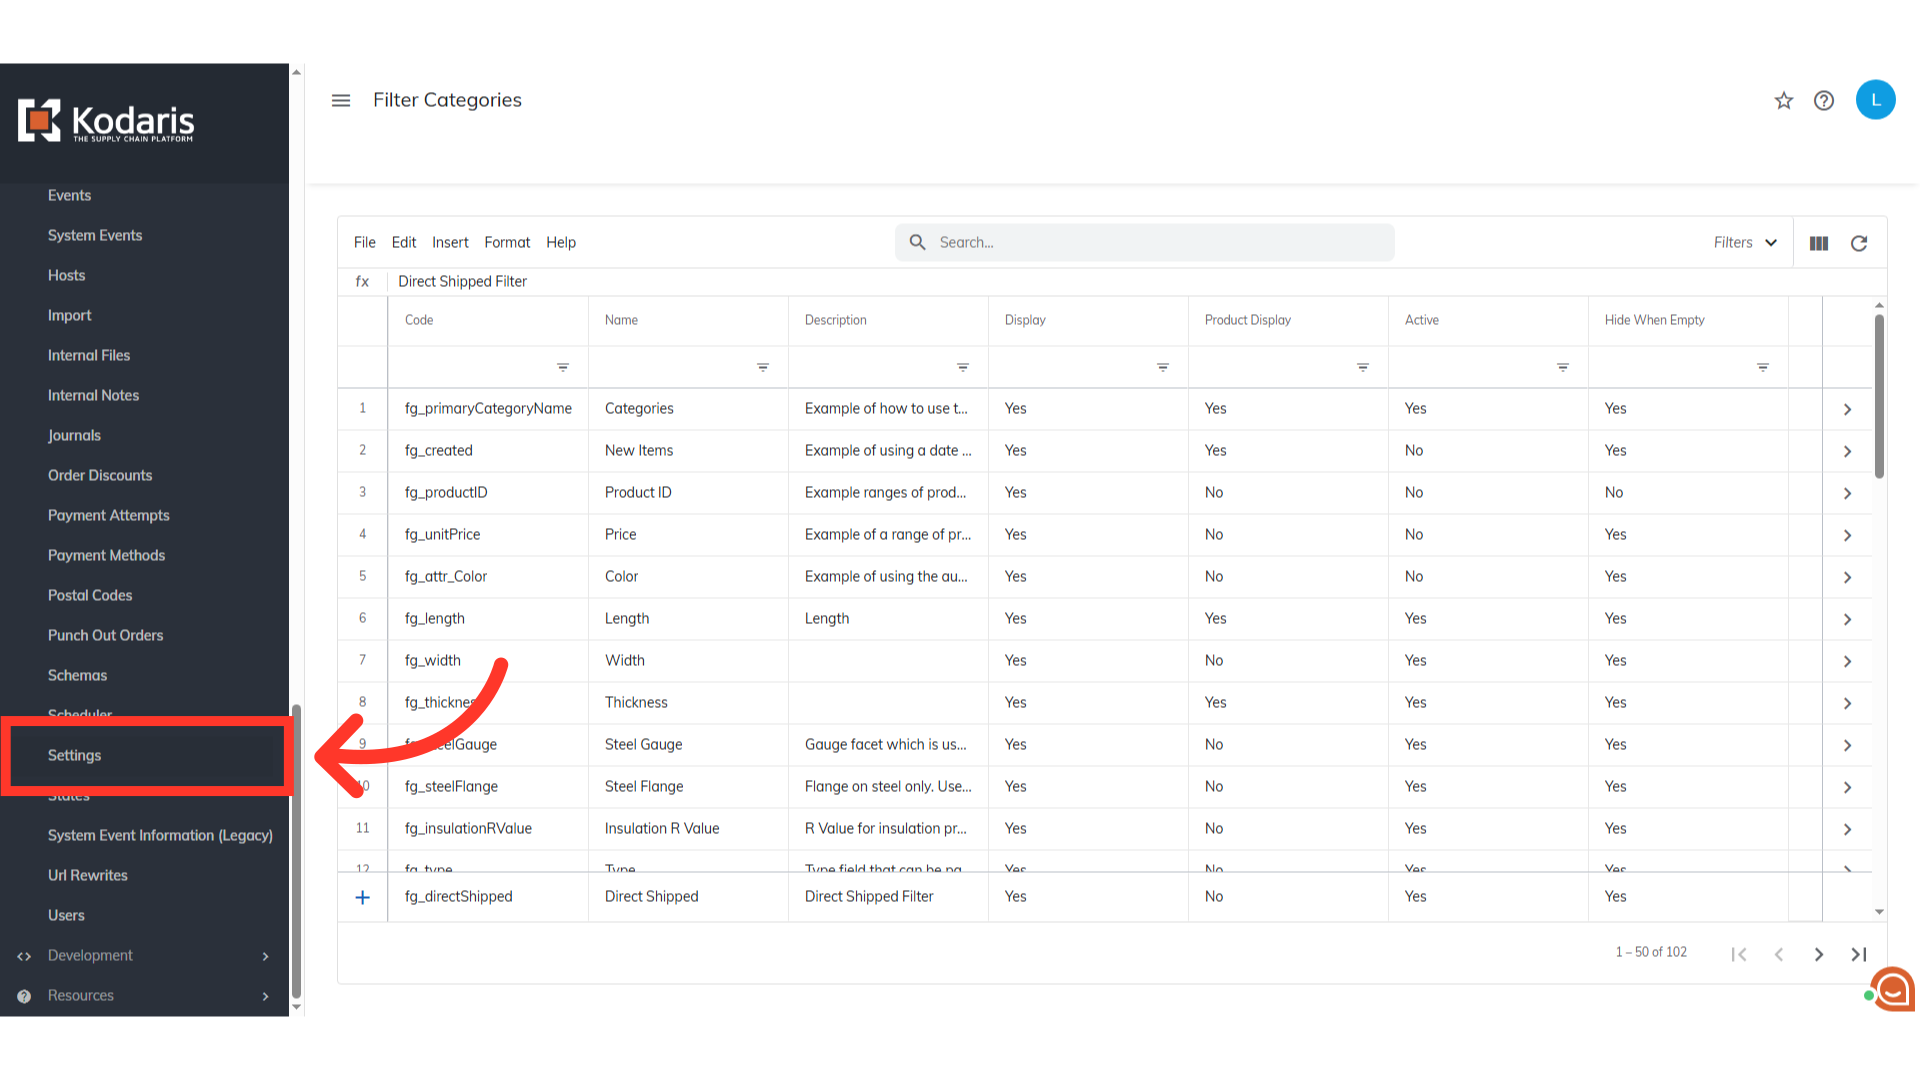
Task: Click the columns view icon
Action: coord(1819,243)
